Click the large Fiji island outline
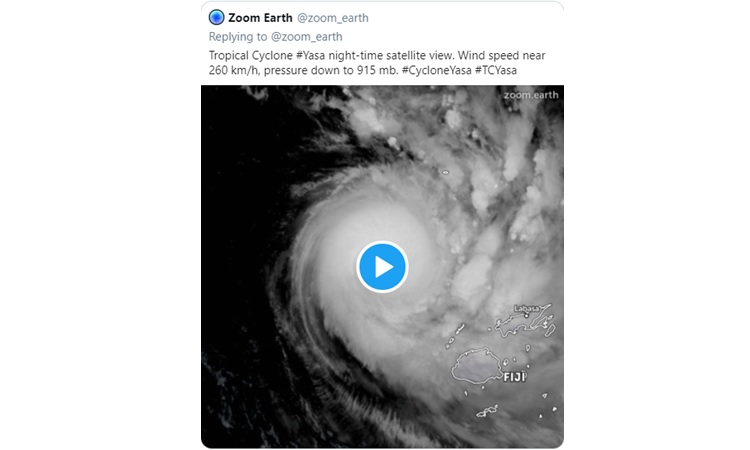Viewport: 750px width, 450px height. 475,366
